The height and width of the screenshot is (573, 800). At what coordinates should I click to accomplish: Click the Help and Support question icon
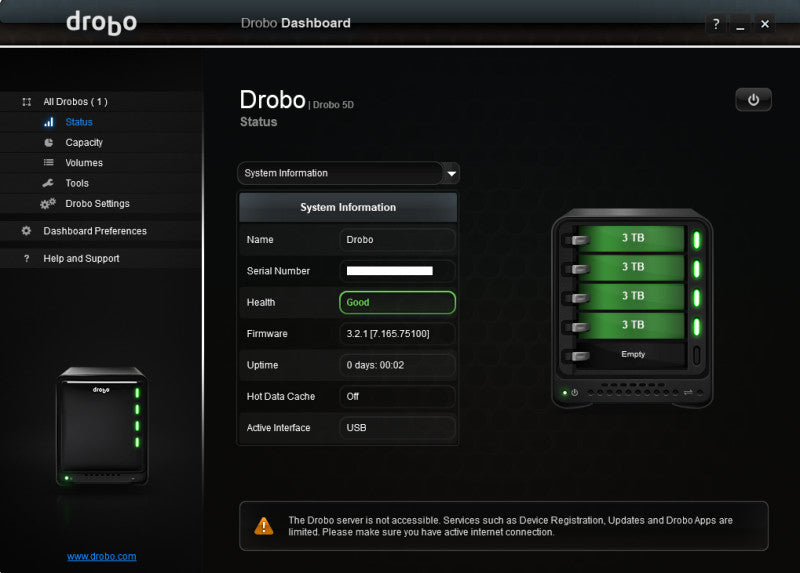[27, 258]
